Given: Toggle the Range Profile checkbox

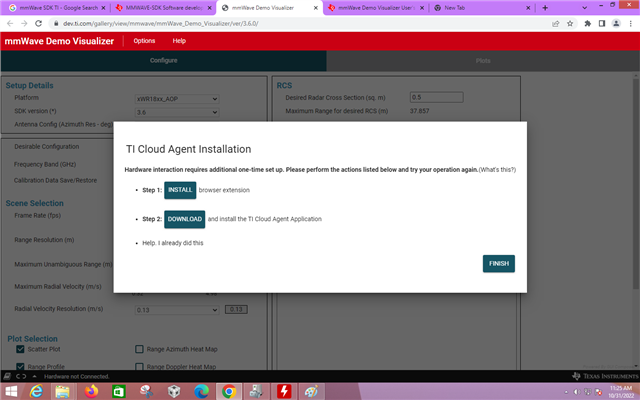Looking at the screenshot, I should point(20,367).
